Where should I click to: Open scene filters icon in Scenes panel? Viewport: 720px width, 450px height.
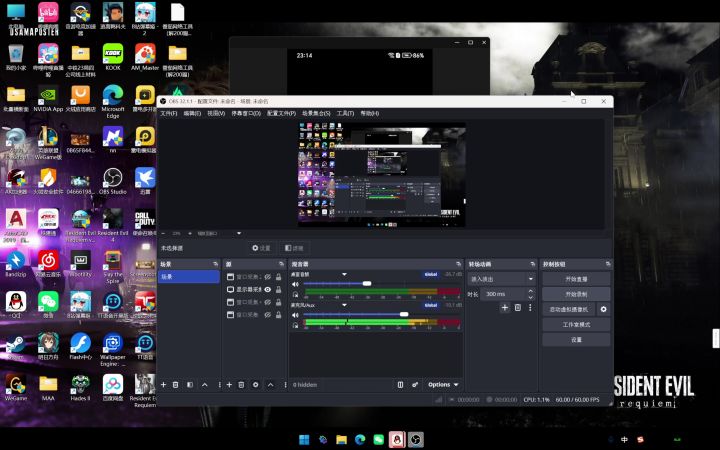pos(190,384)
